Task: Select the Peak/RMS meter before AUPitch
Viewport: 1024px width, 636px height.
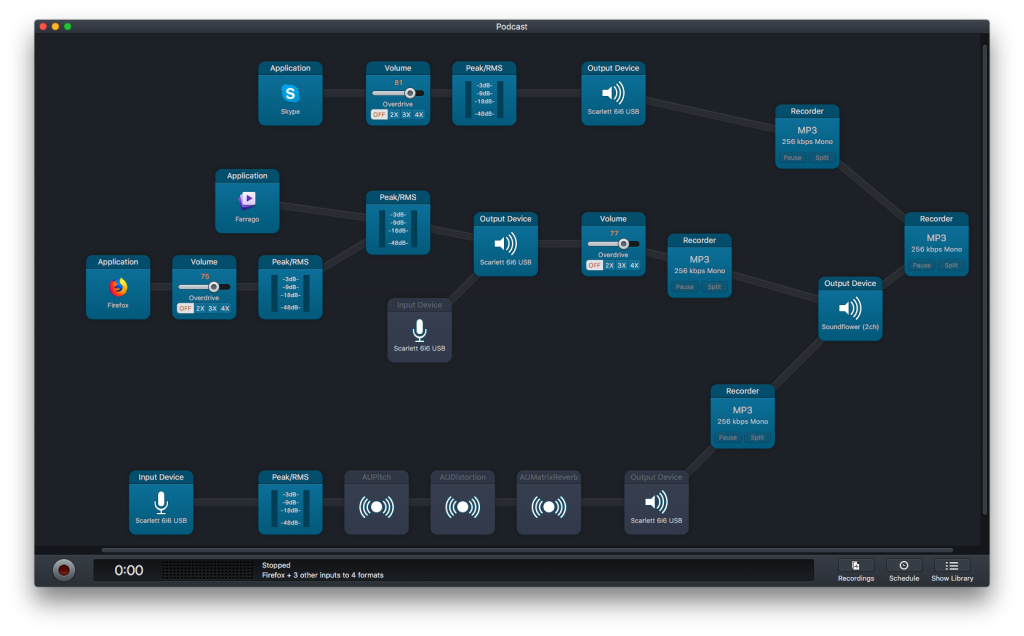Action: coord(290,503)
